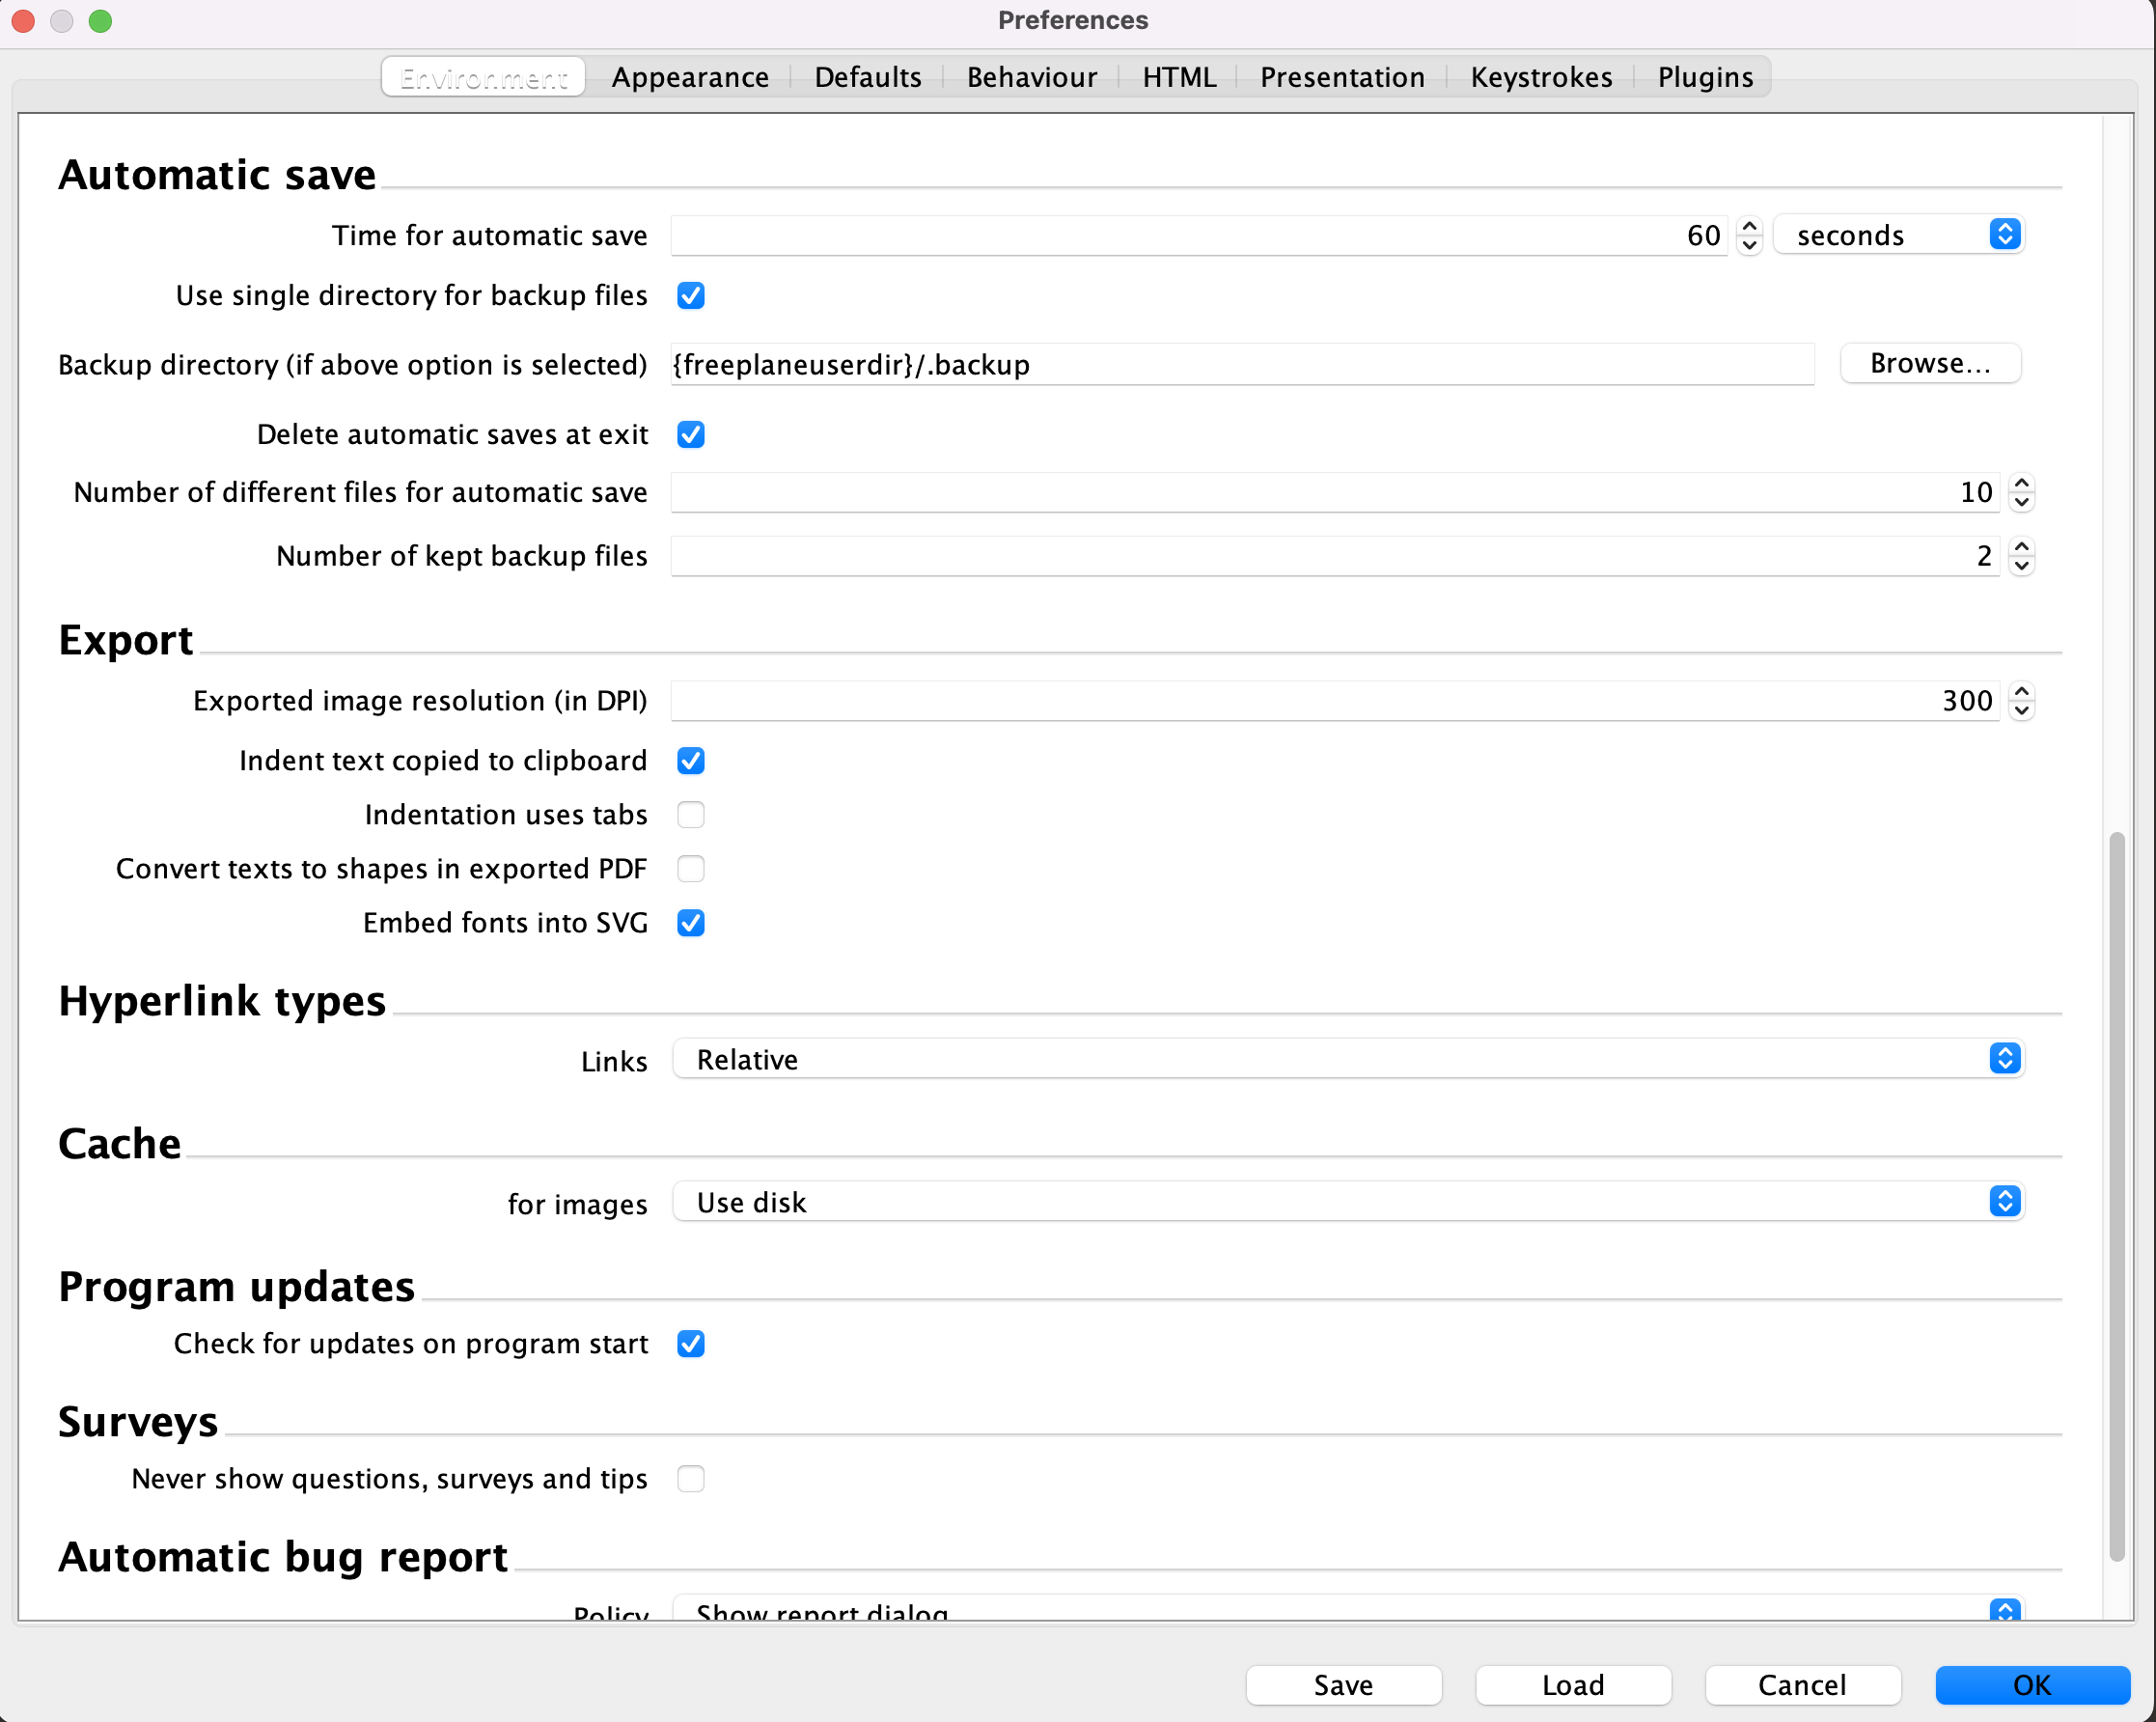Screen dimensions: 2156x1722
Task: Decrease exported image resolution DPI
Action: 2022,712
